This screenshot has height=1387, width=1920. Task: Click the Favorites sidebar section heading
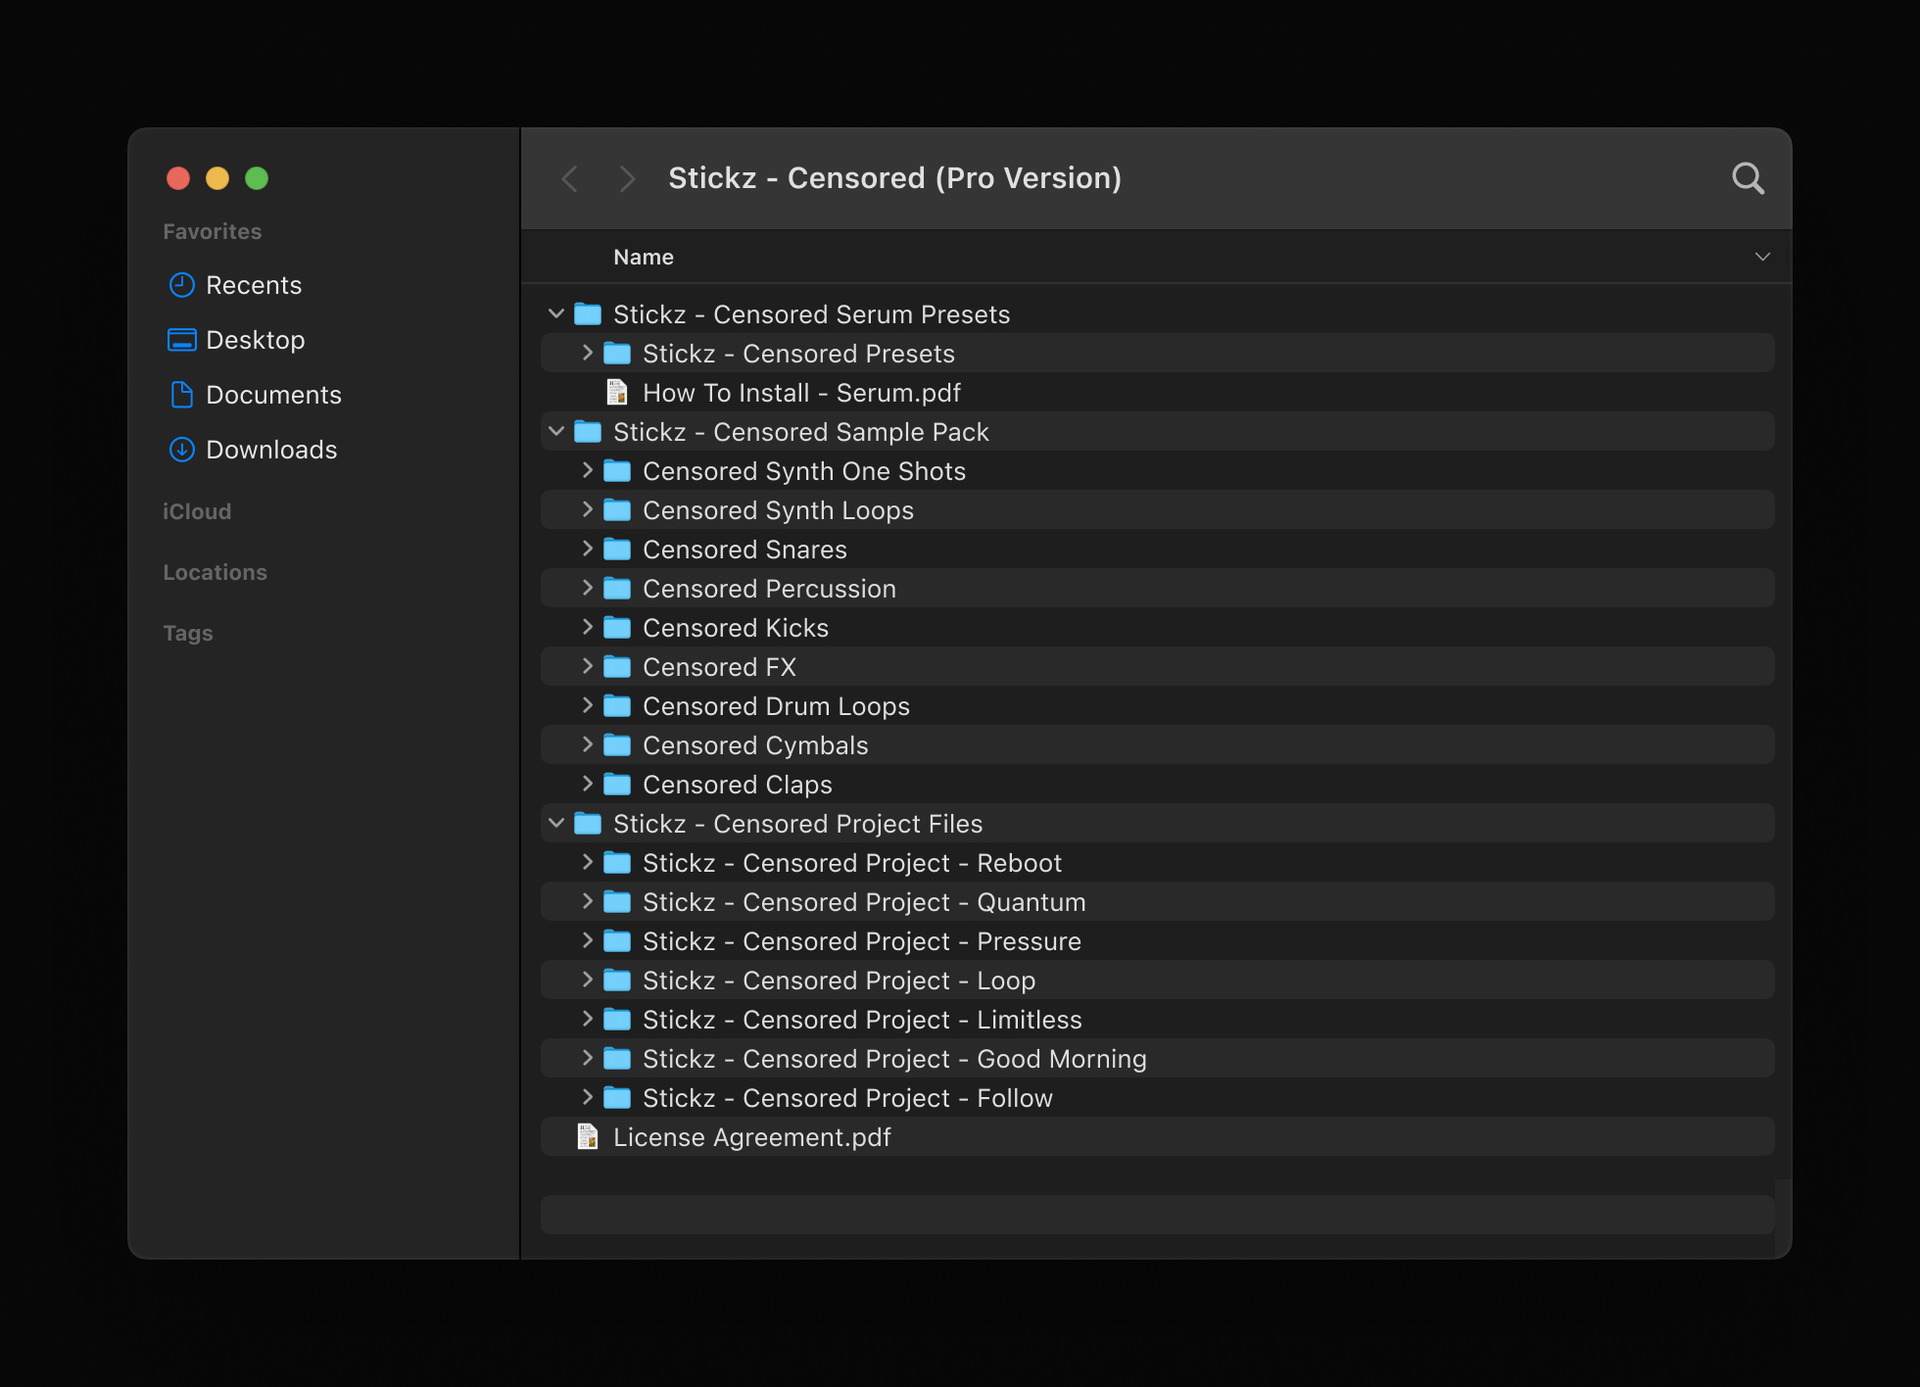pyautogui.click(x=212, y=231)
